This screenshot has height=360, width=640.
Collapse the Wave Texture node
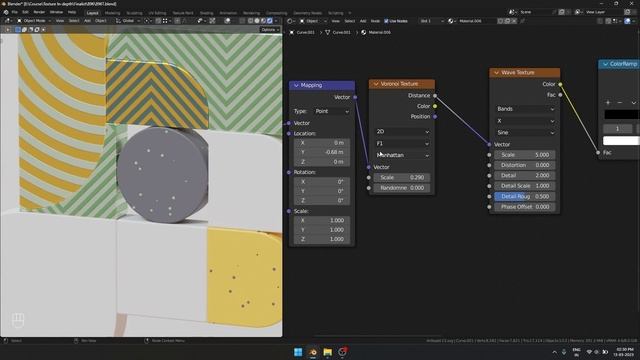pyautogui.click(x=496, y=73)
